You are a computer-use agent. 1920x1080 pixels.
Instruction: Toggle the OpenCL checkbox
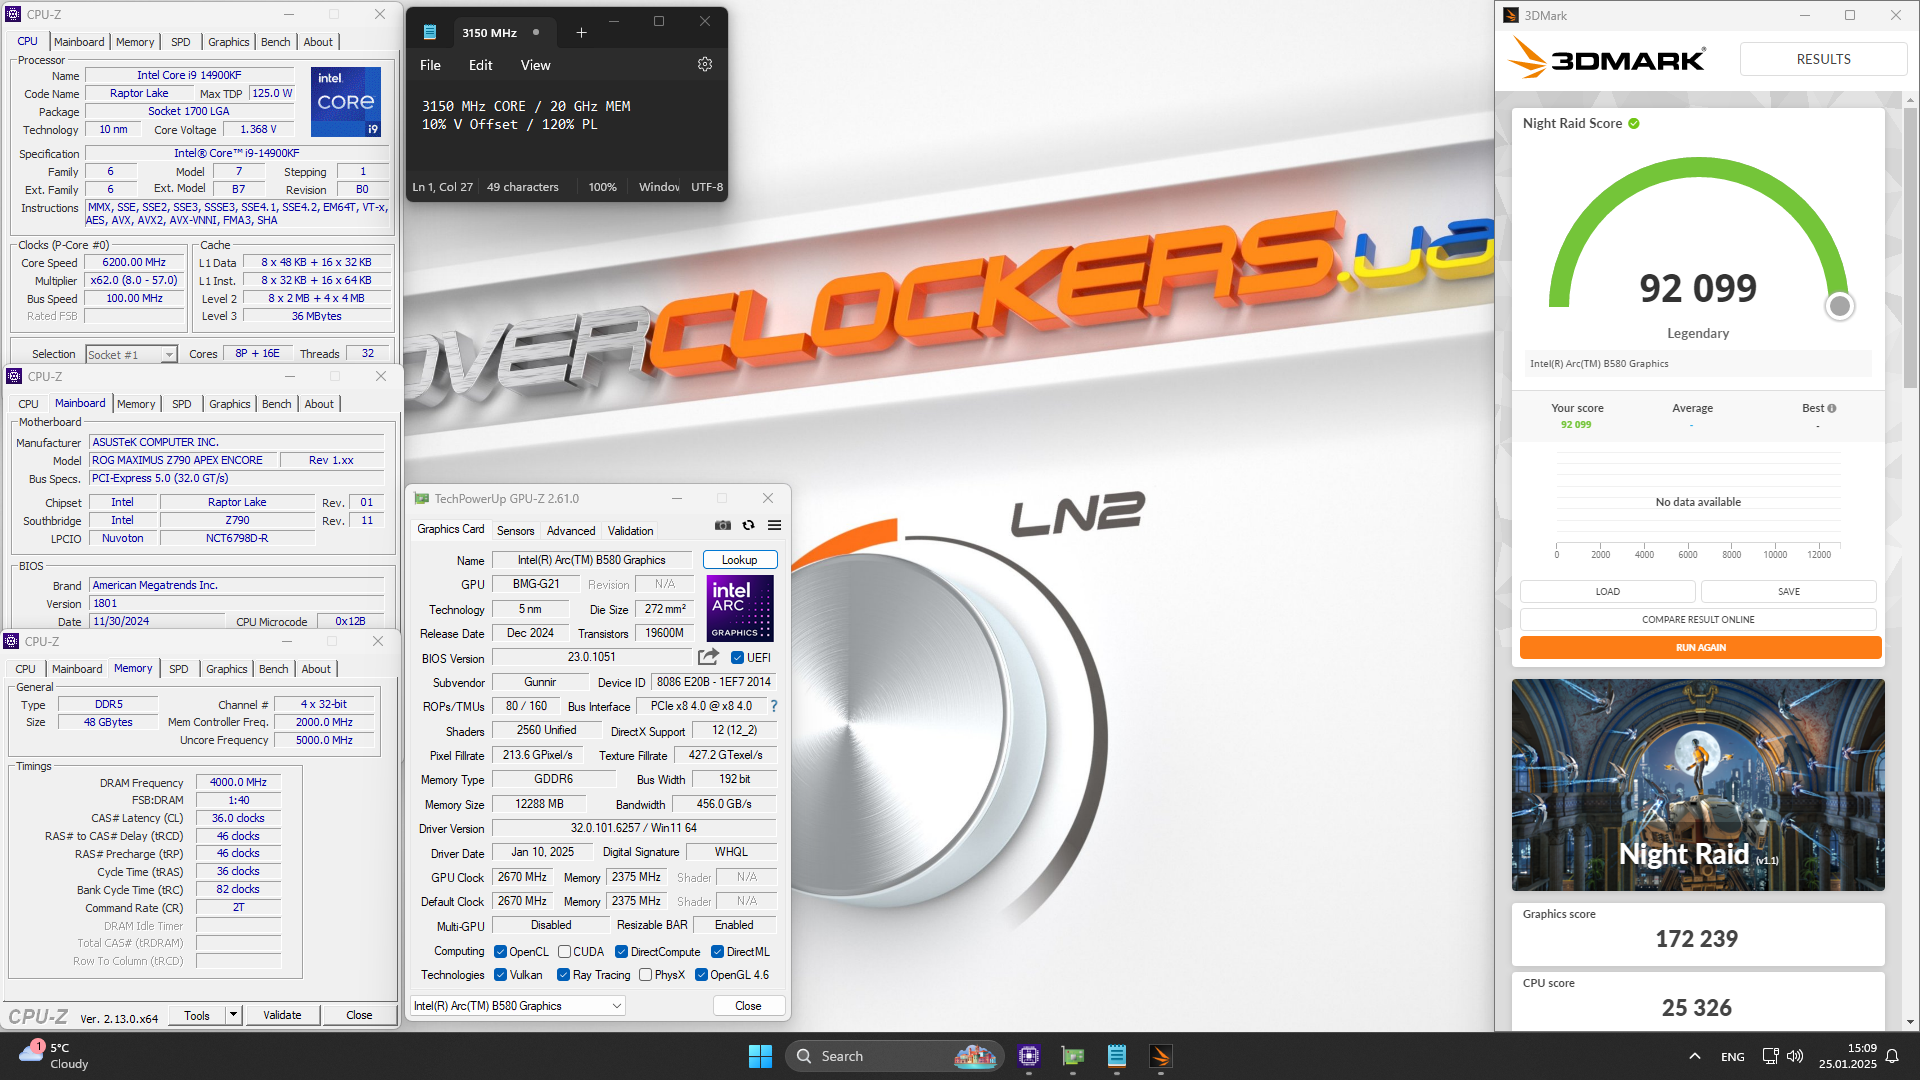[500, 951]
